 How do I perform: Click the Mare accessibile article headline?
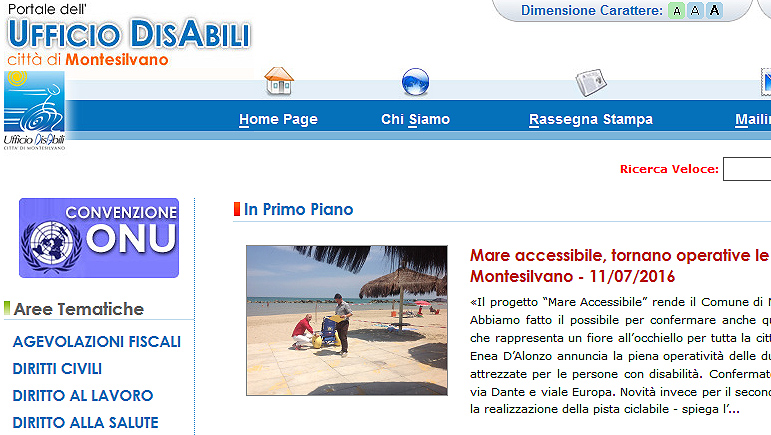(x=620, y=266)
